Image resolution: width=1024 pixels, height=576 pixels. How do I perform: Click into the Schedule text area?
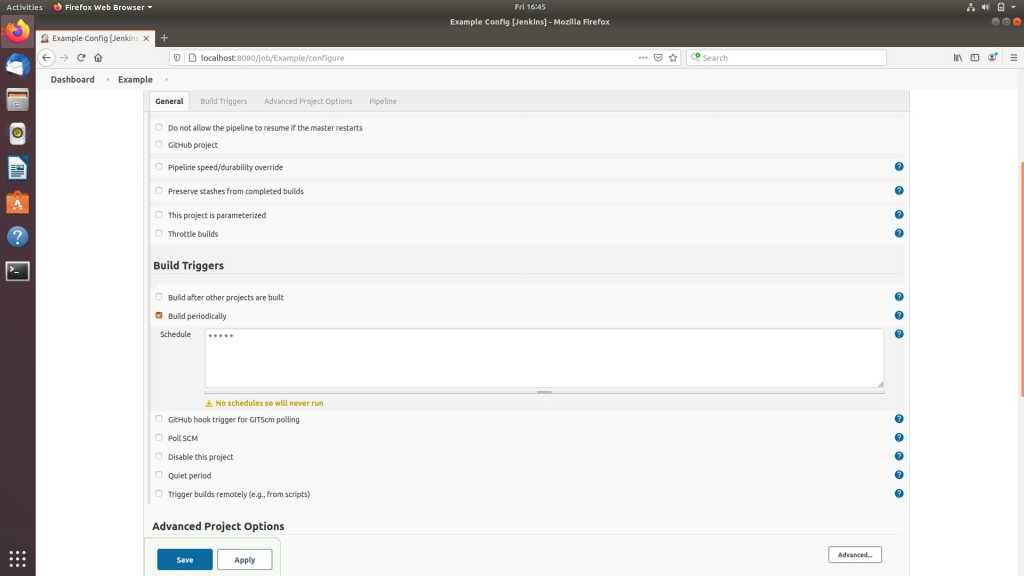click(x=543, y=357)
